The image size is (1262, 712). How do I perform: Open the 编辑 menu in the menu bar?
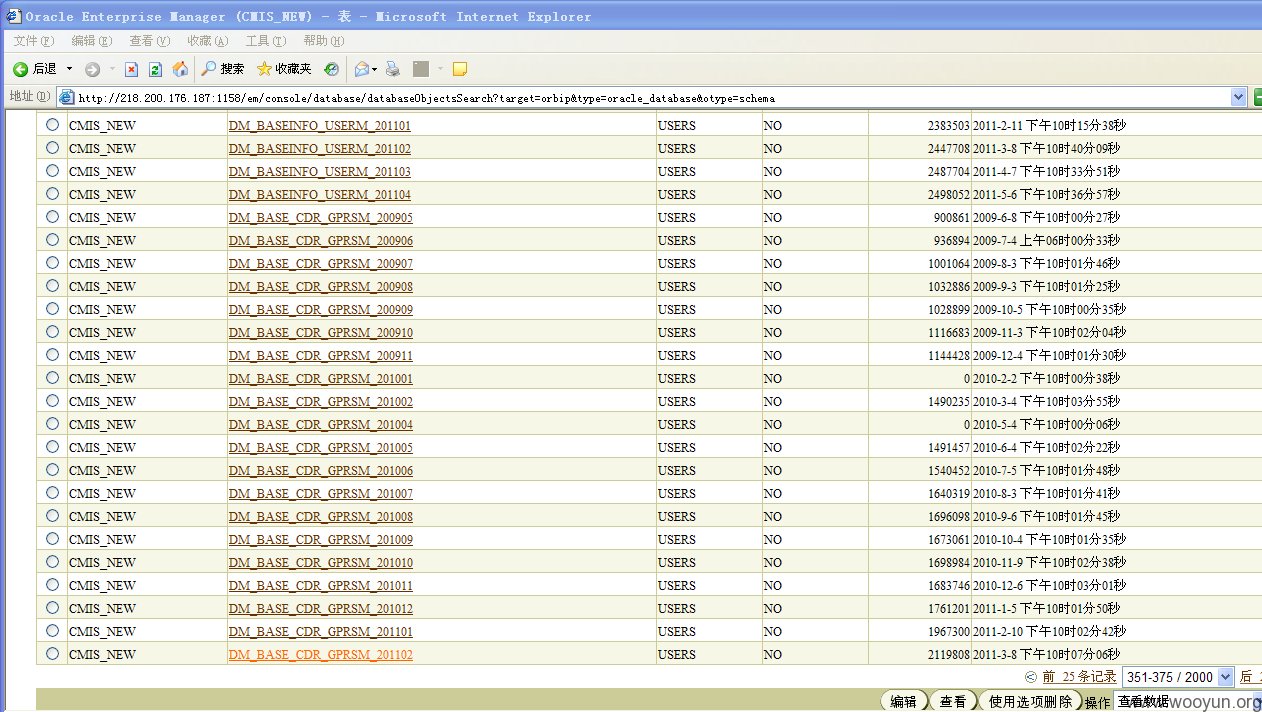tap(92, 41)
